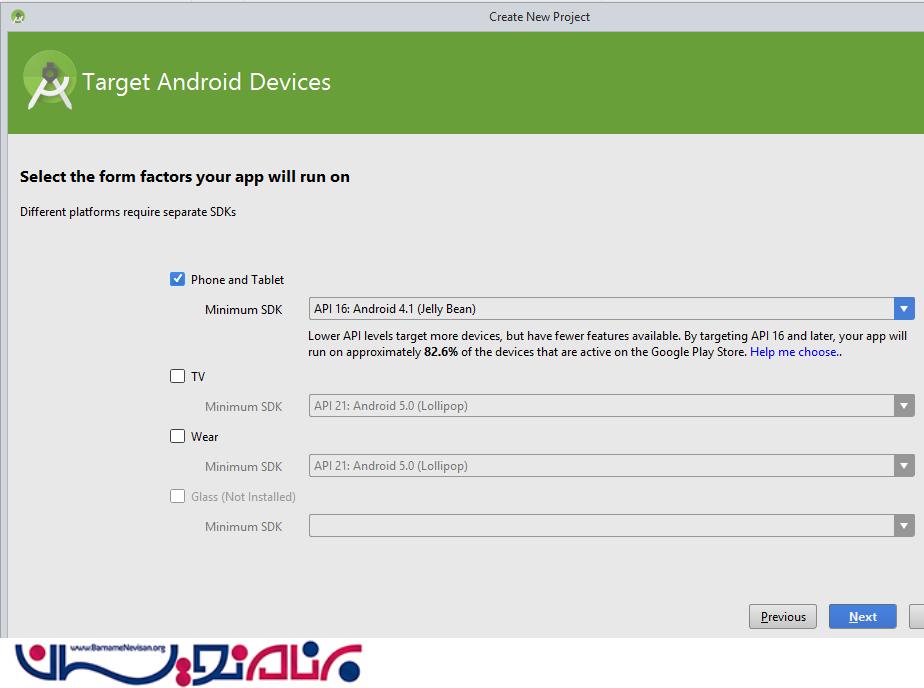
Task: Click the "Select the form factors" heading
Action: [x=185, y=177]
